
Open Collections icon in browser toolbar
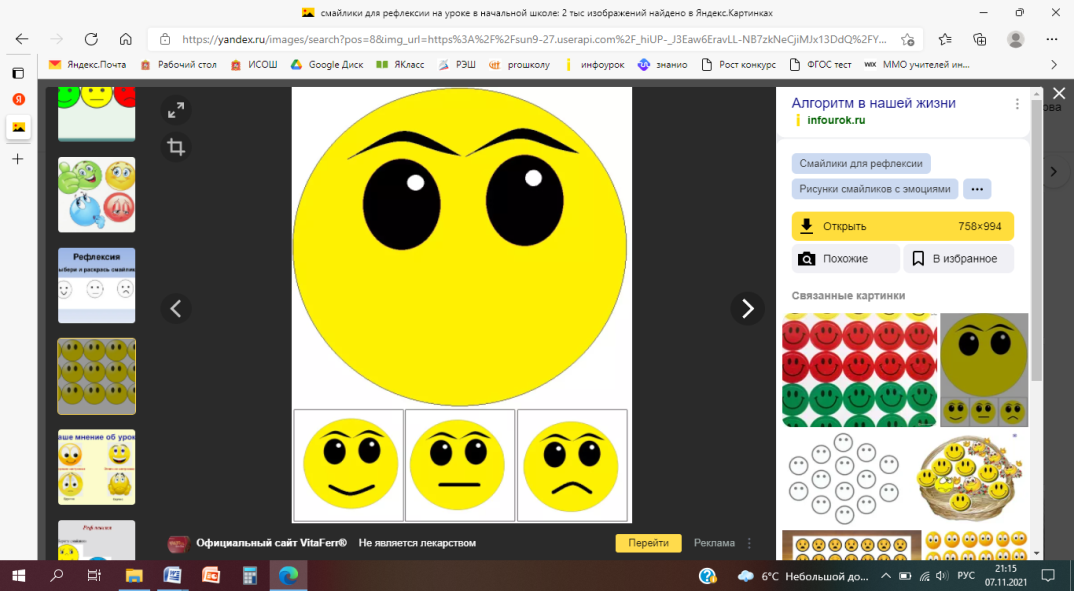click(979, 39)
